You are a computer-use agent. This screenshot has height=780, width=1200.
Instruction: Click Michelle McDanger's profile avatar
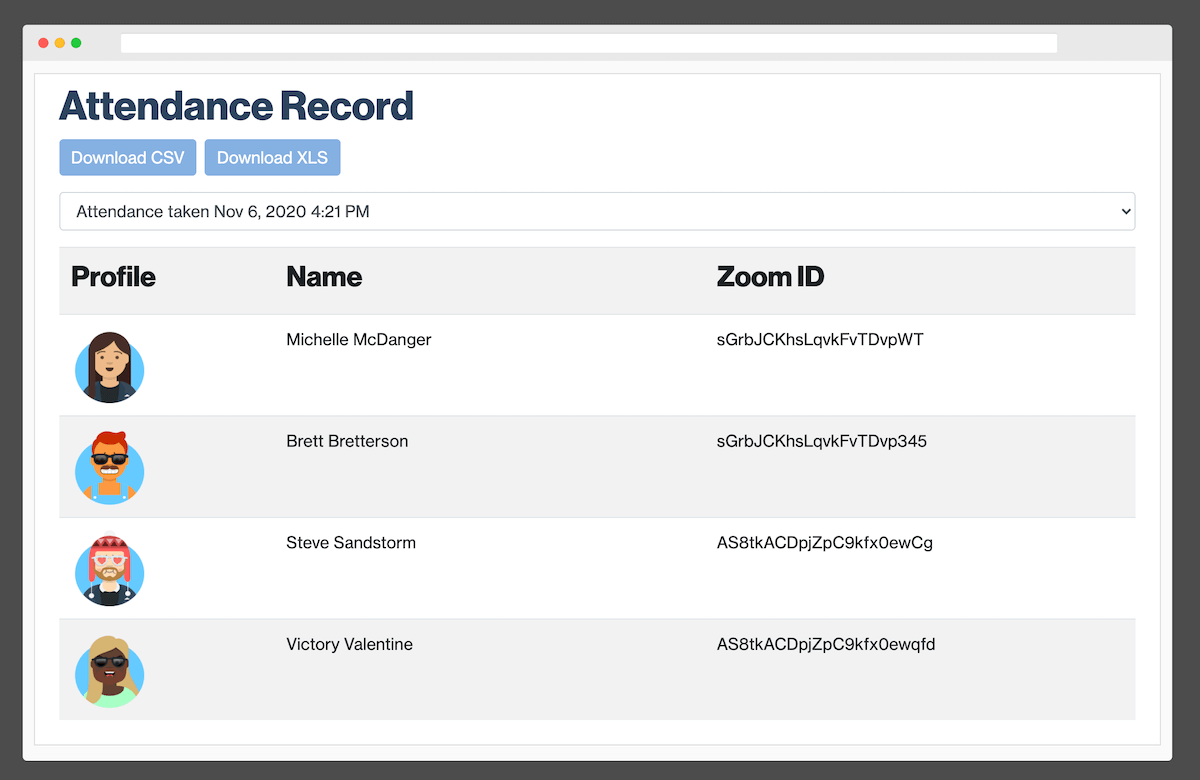[x=110, y=367]
